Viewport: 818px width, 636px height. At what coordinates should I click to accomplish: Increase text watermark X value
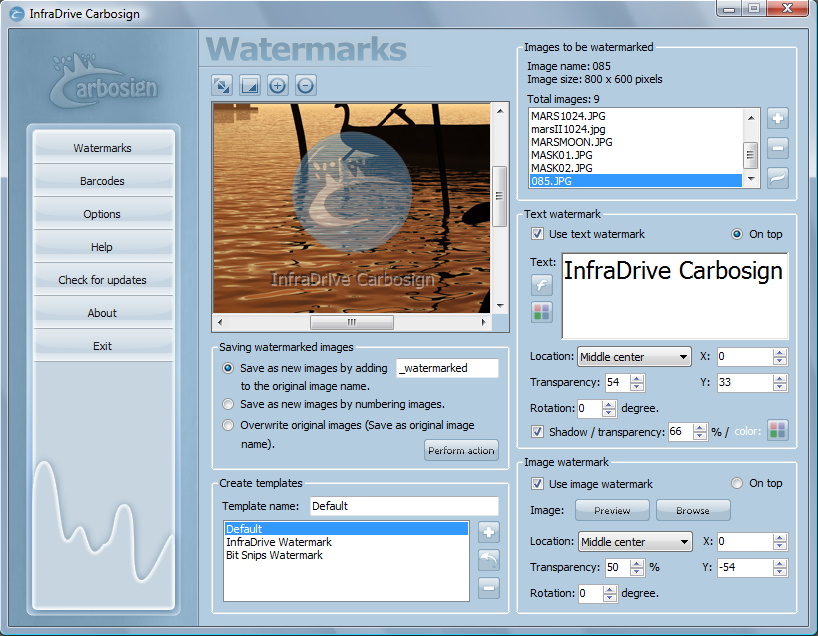779,353
